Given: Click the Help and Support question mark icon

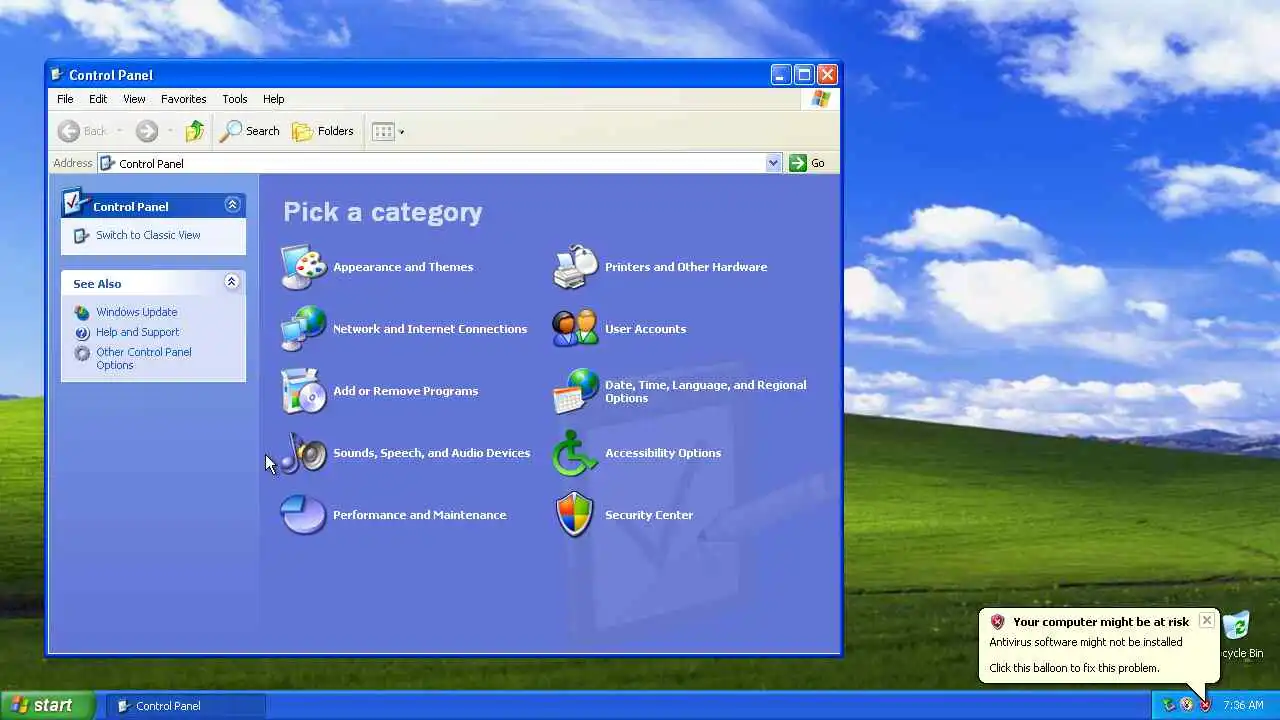Looking at the screenshot, I should point(82,332).
